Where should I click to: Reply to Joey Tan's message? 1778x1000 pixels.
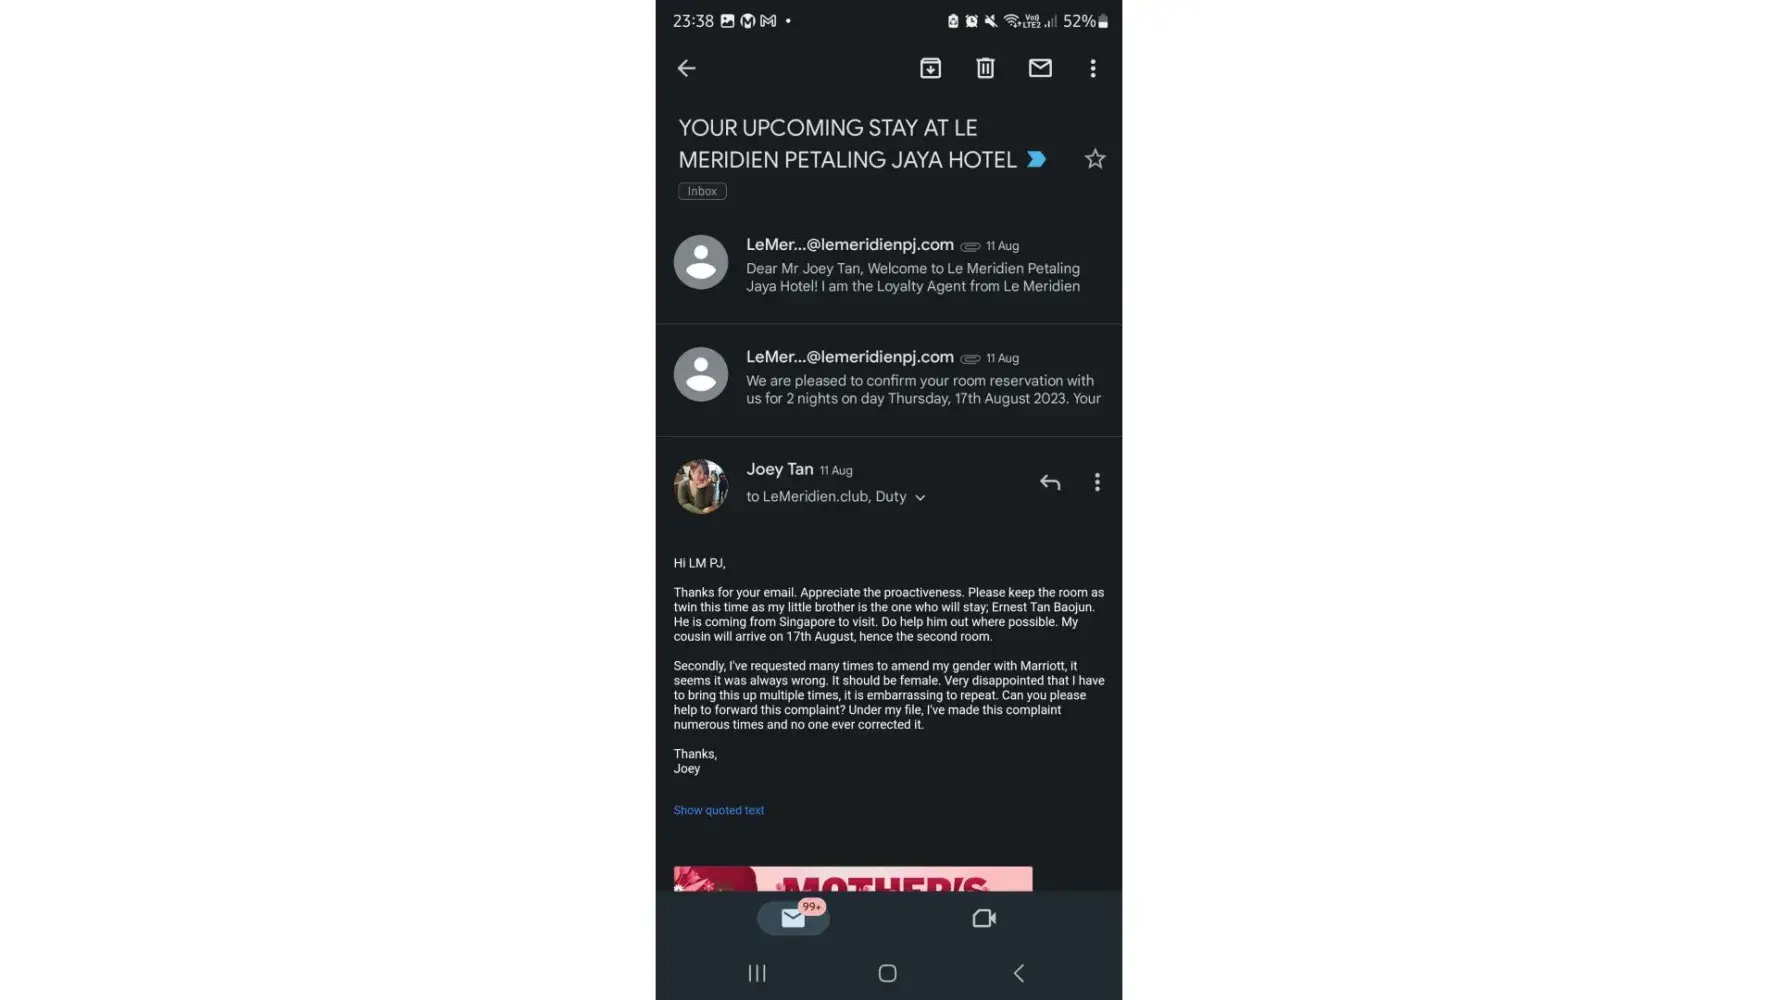[1049, 482]
